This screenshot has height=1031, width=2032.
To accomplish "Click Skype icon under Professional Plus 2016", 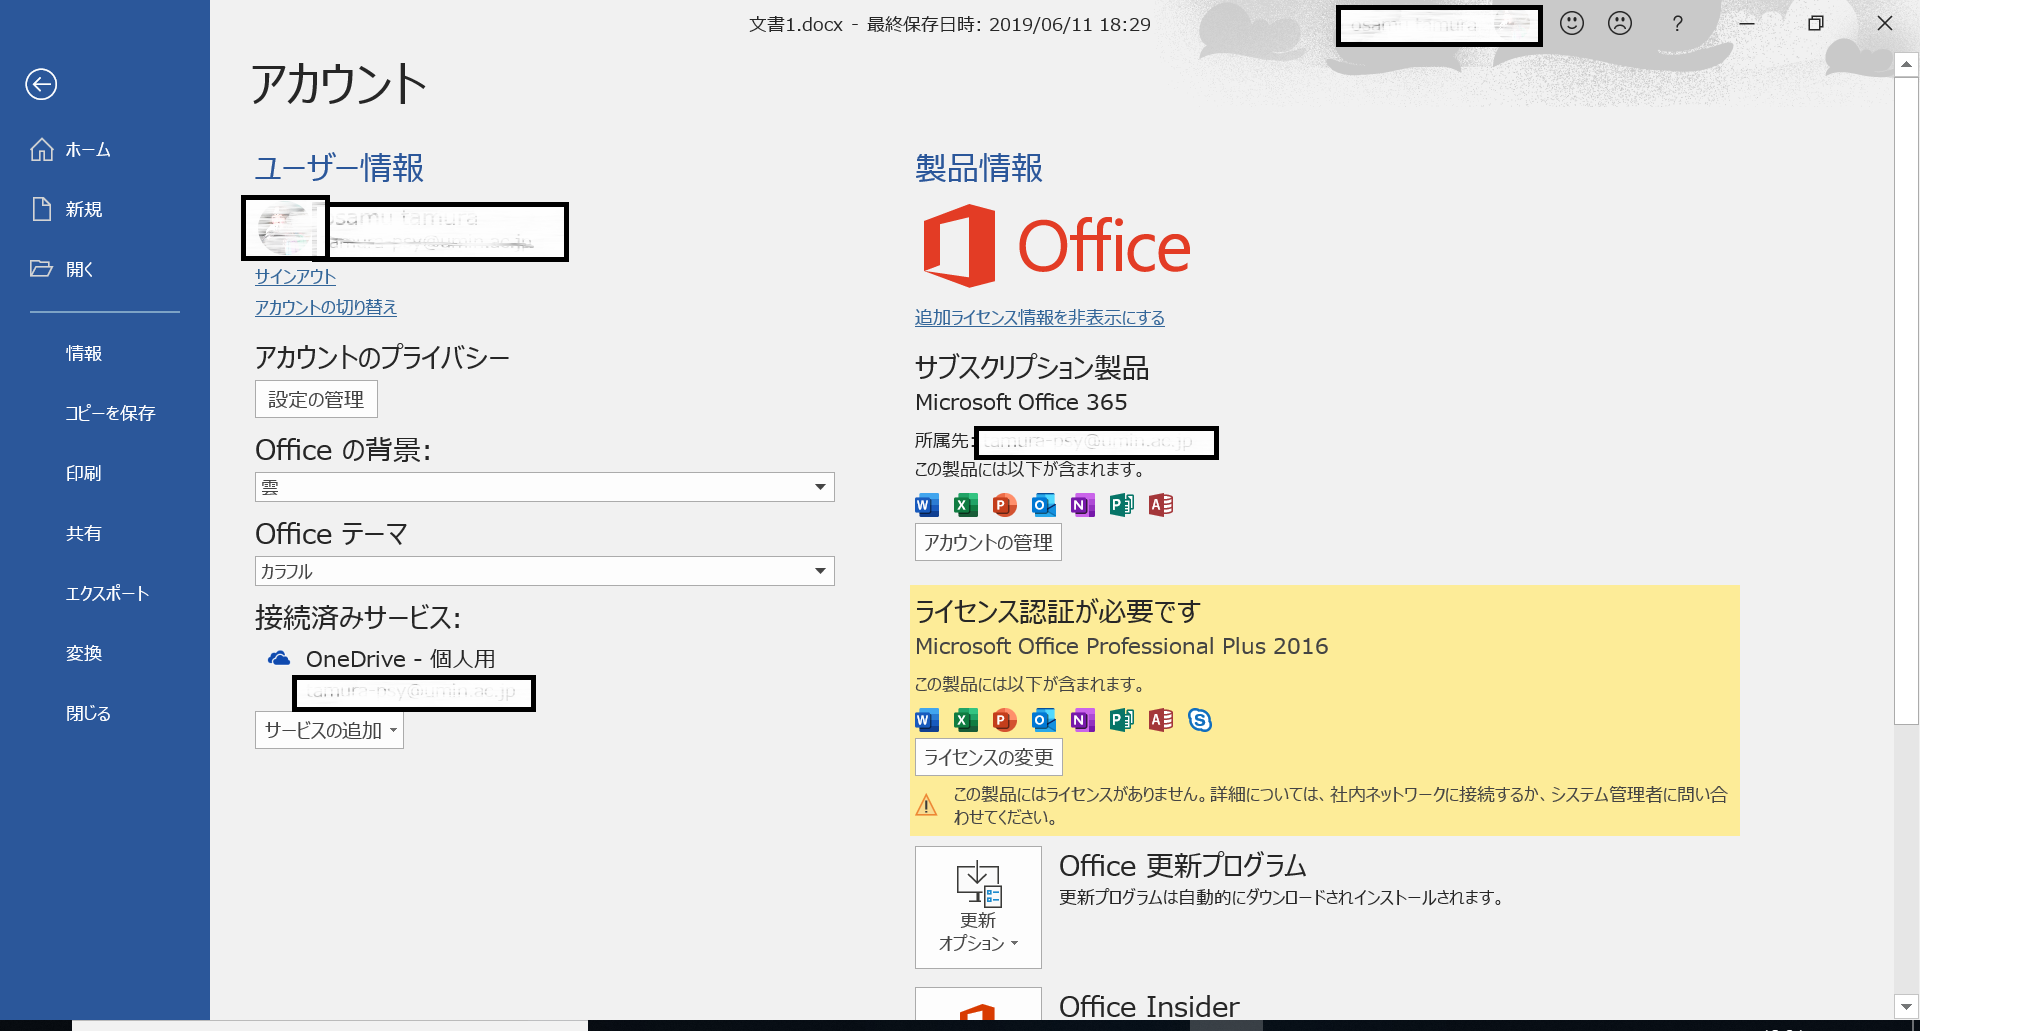I will pyautogui.click(x=1200, y=721).
